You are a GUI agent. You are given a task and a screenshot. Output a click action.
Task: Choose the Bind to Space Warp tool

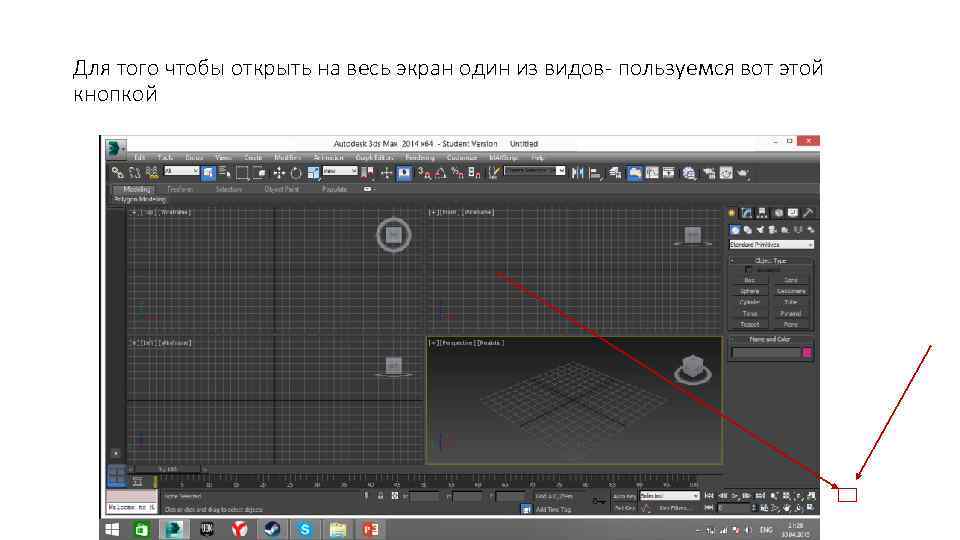tap(152, 173)
